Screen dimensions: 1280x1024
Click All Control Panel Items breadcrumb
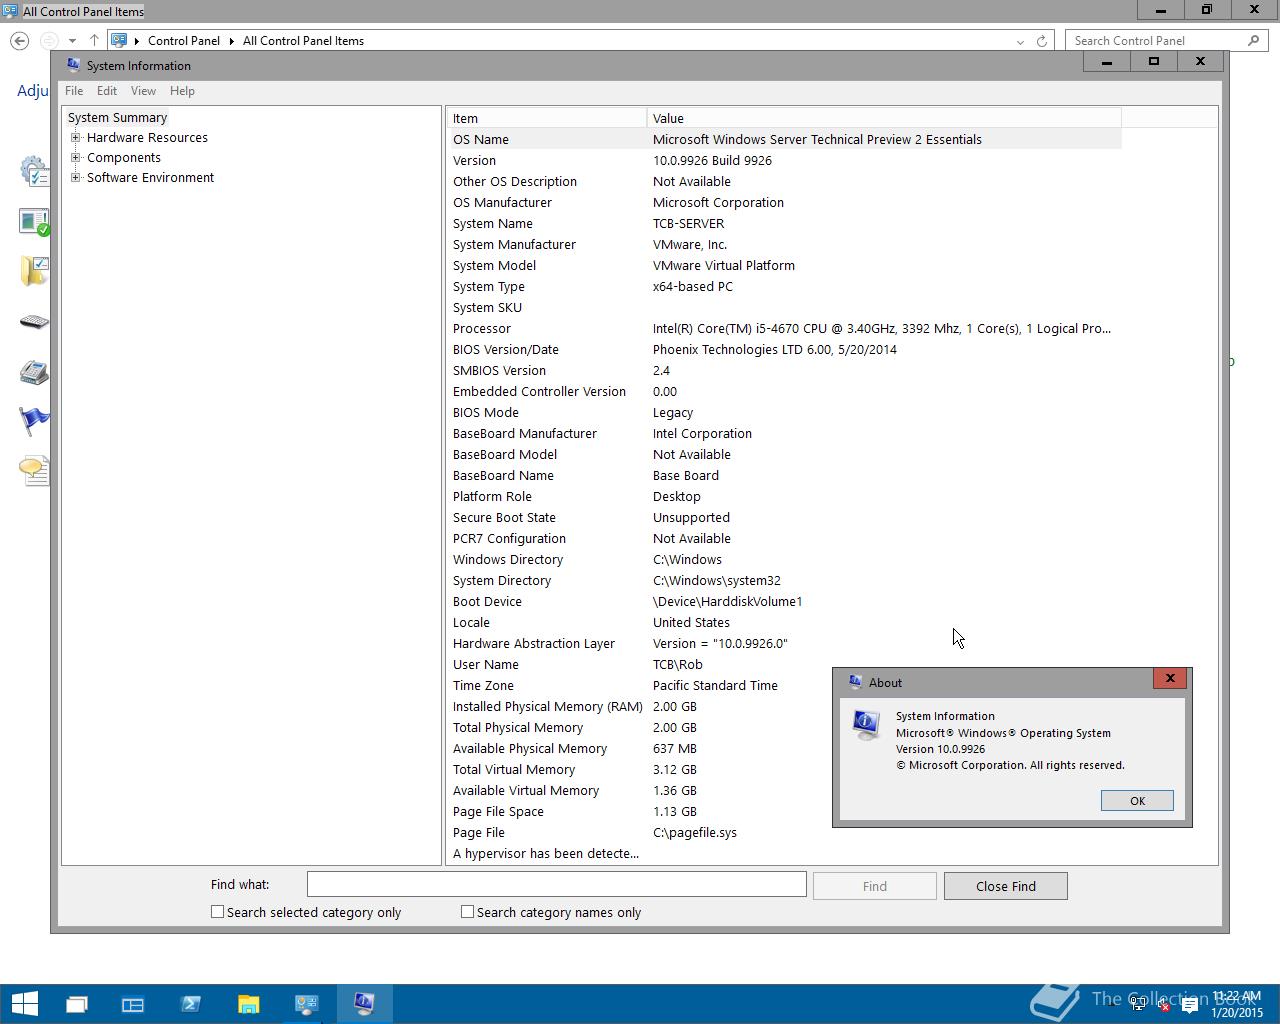(x=303, y=41)
